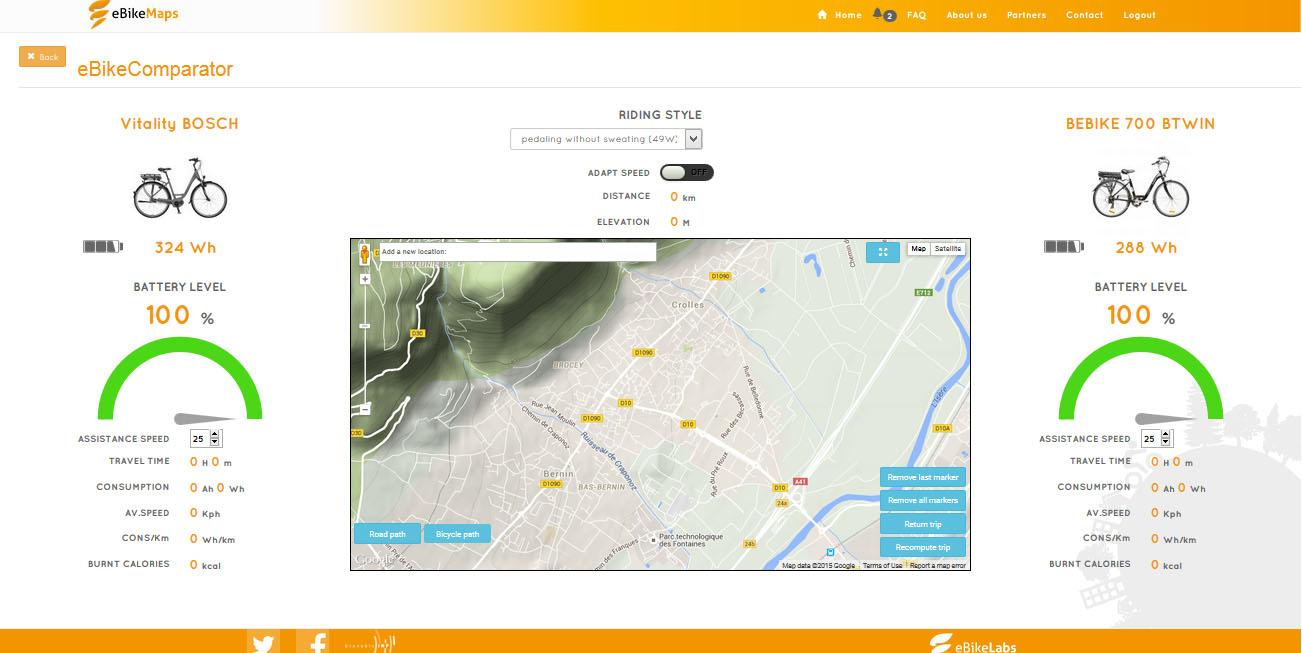Click the Return trip button

[x=923, y=524]
